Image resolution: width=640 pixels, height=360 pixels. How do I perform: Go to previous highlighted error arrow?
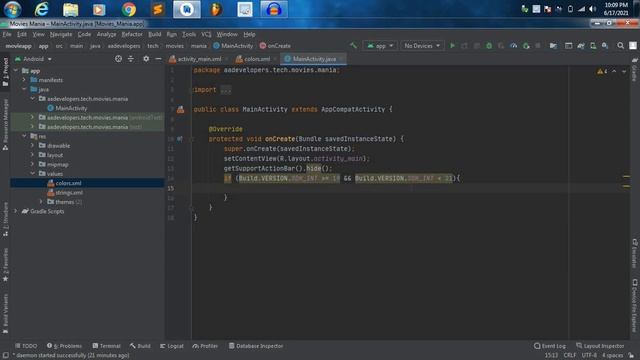(x=614, y=71)
